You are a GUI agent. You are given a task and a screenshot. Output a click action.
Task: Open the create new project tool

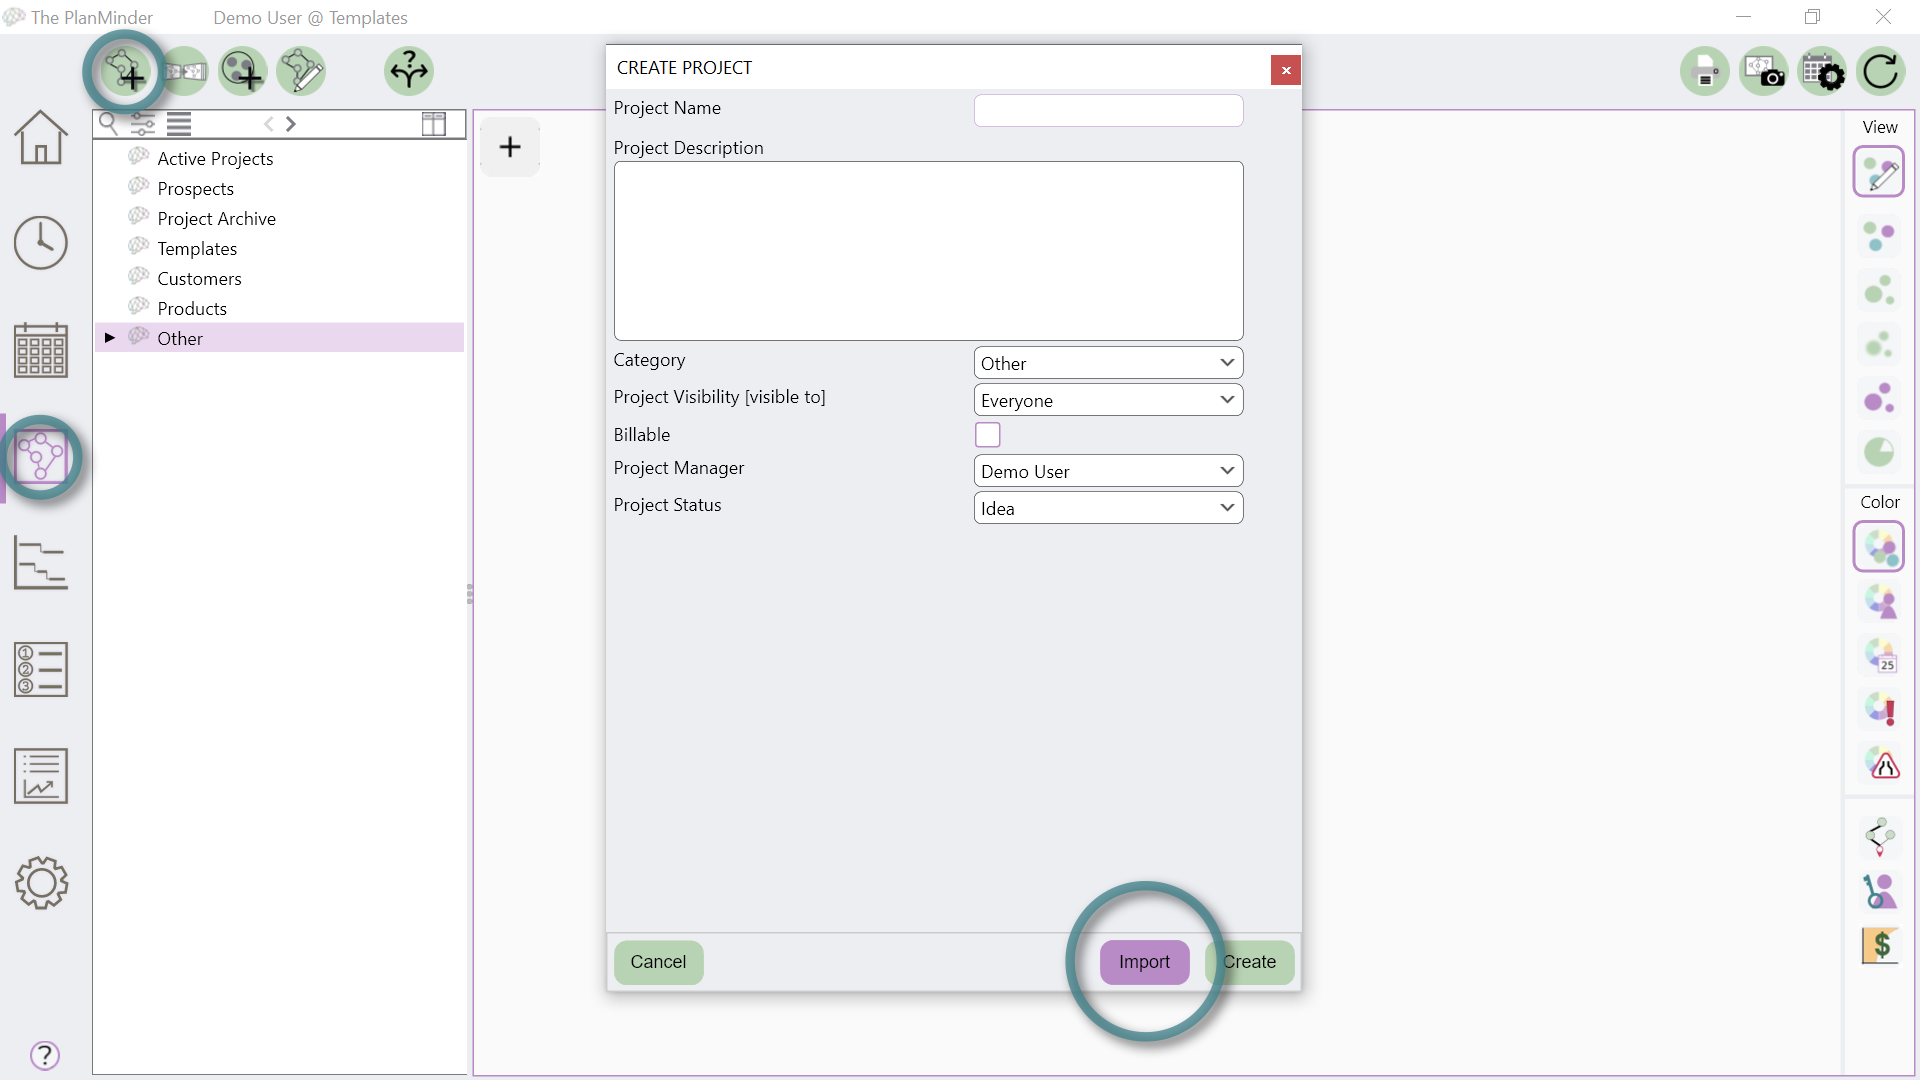[124, 71]
